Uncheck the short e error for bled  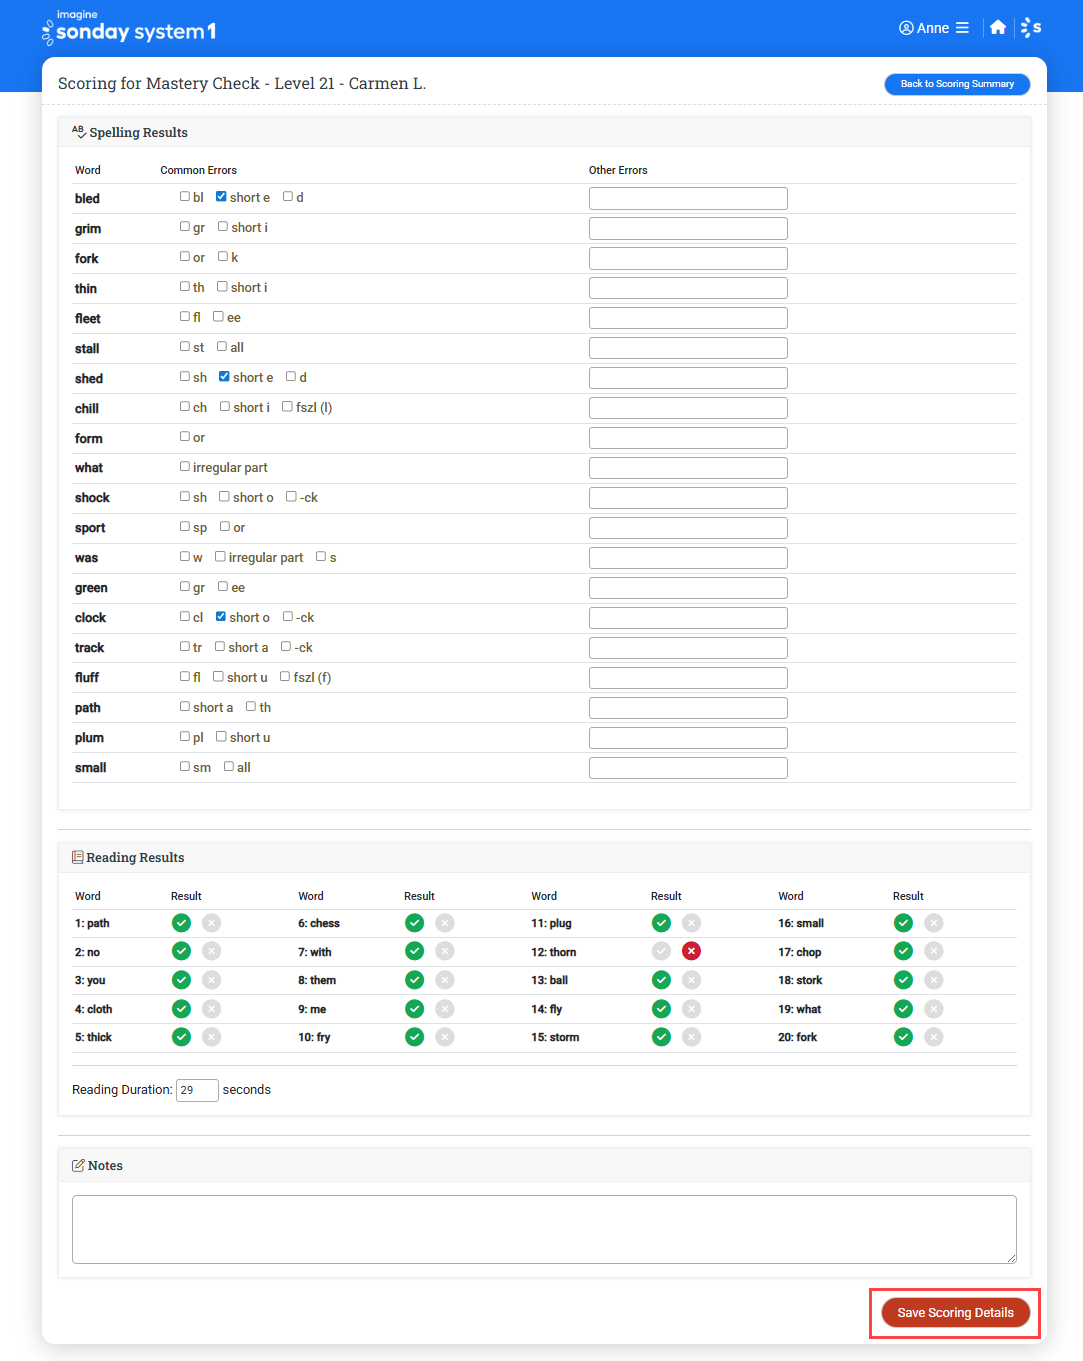(x=221, y=196)
